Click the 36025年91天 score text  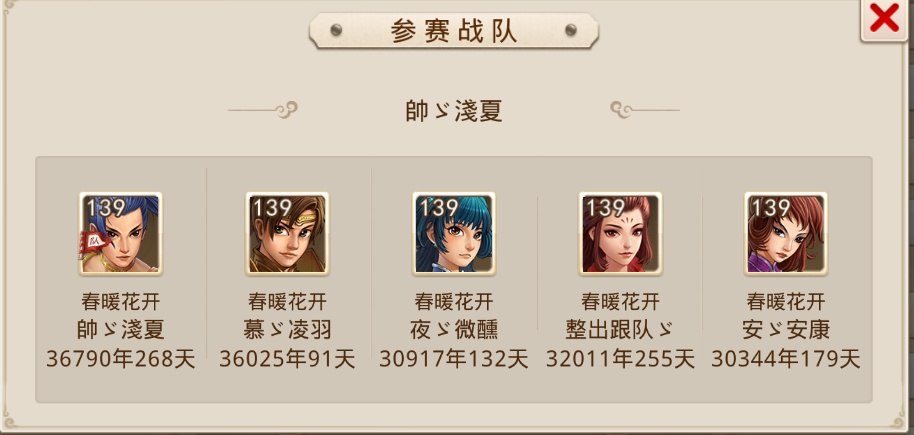coord(287,359)
